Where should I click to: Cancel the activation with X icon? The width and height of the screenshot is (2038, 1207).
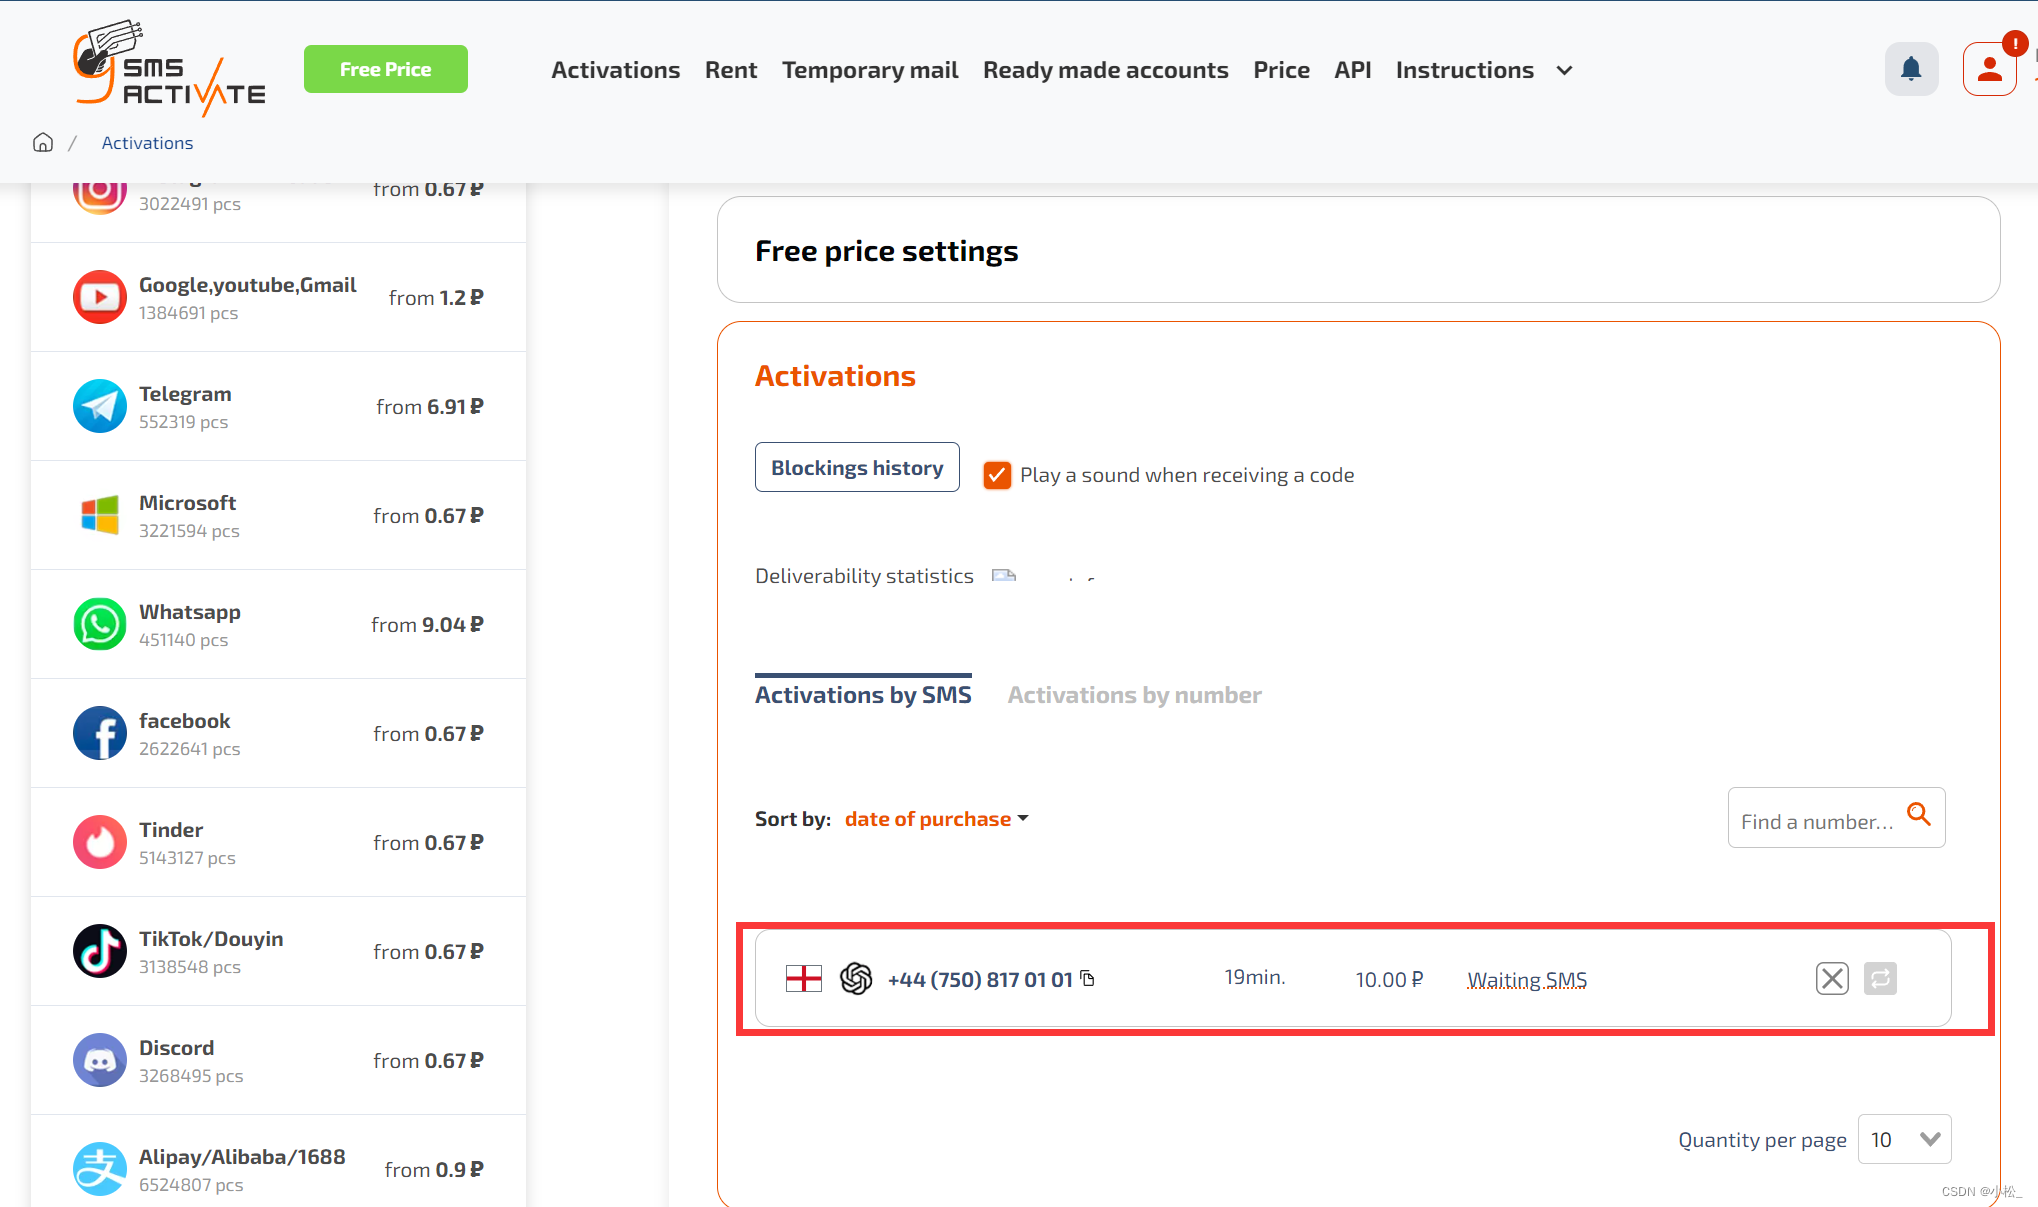[1832, 978]
